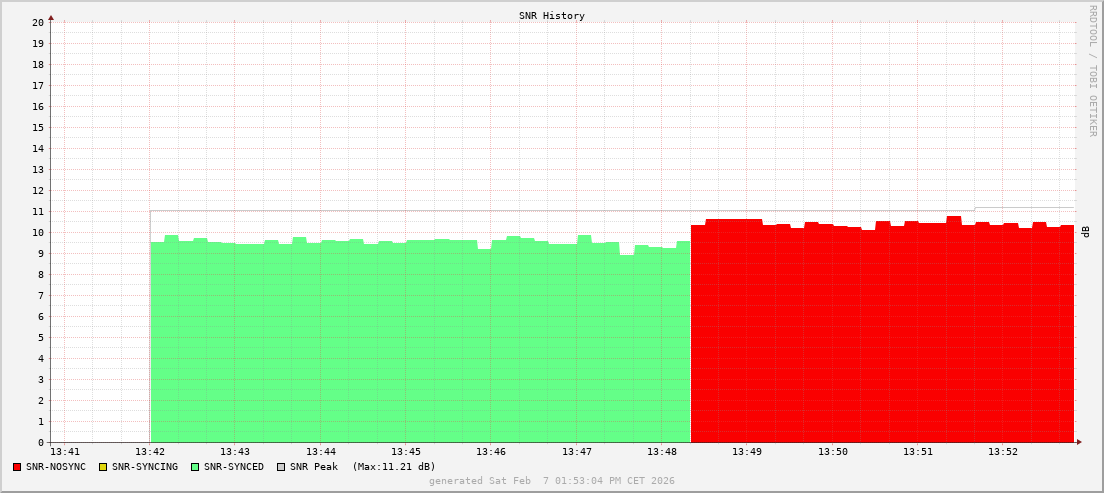
Task: Select the SNR-NOSYNC legend label
Action: click(x=56, y=467)
